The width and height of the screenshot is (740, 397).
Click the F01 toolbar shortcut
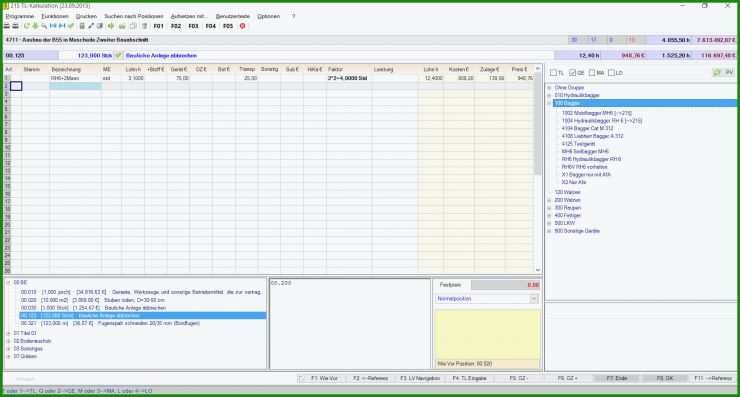pos(159,26)
